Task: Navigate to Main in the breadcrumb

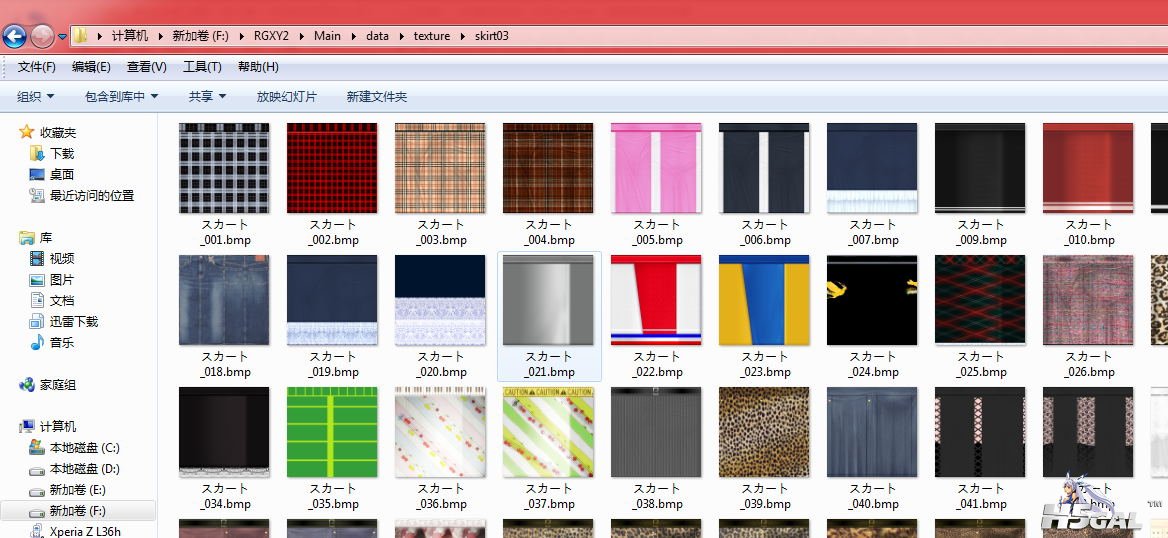Action: 327,36
